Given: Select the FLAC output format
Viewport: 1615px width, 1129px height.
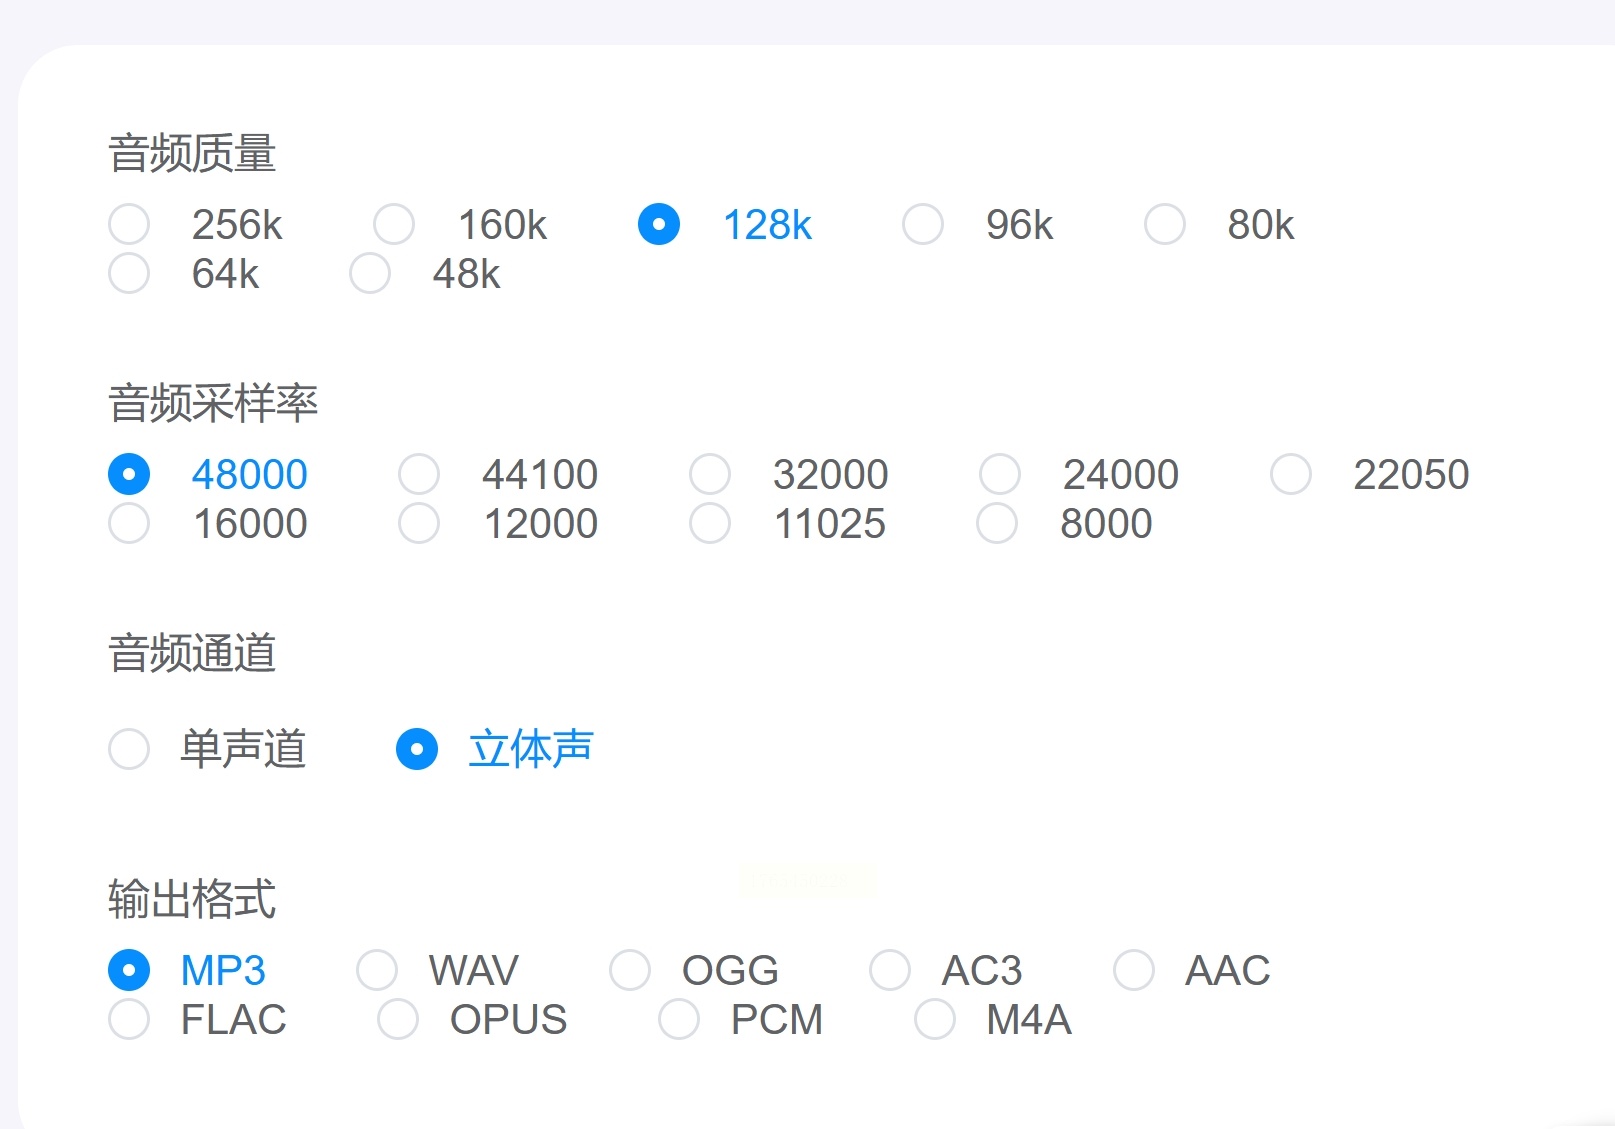Looking at the screenshot, I should 129,1019.
